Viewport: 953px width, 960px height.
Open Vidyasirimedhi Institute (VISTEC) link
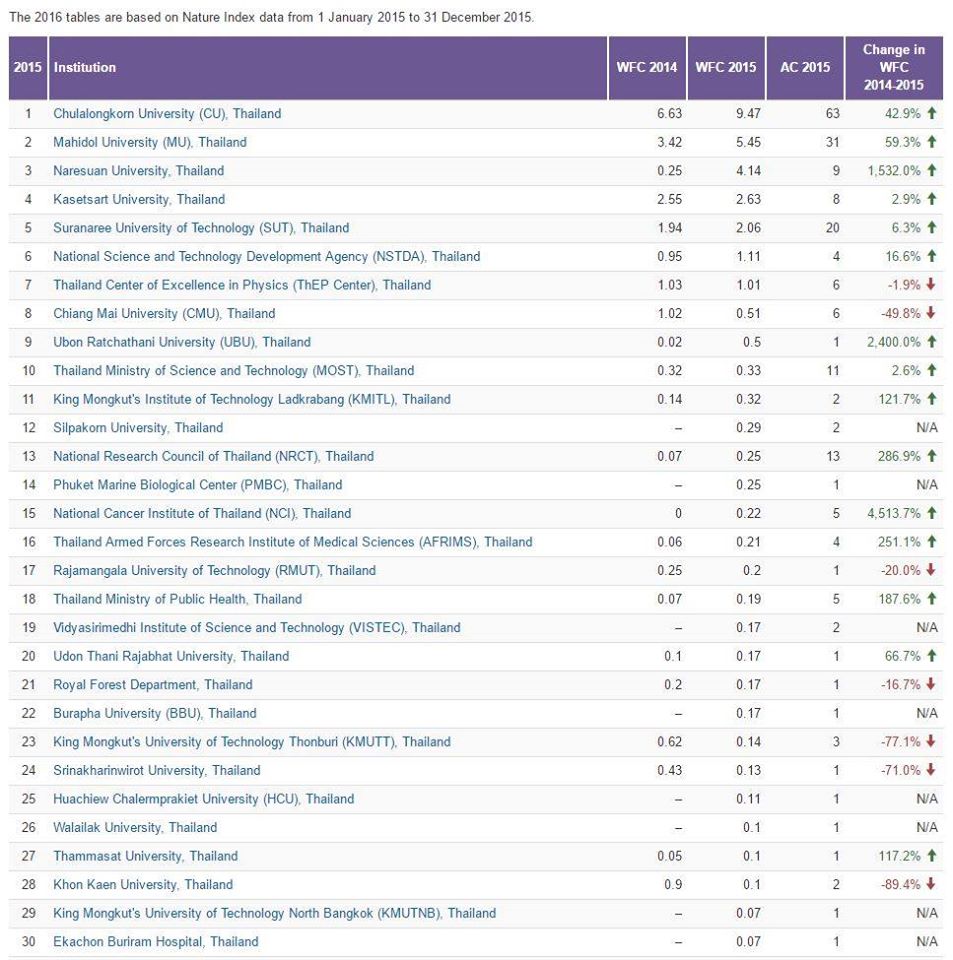(x=256, y=628)
